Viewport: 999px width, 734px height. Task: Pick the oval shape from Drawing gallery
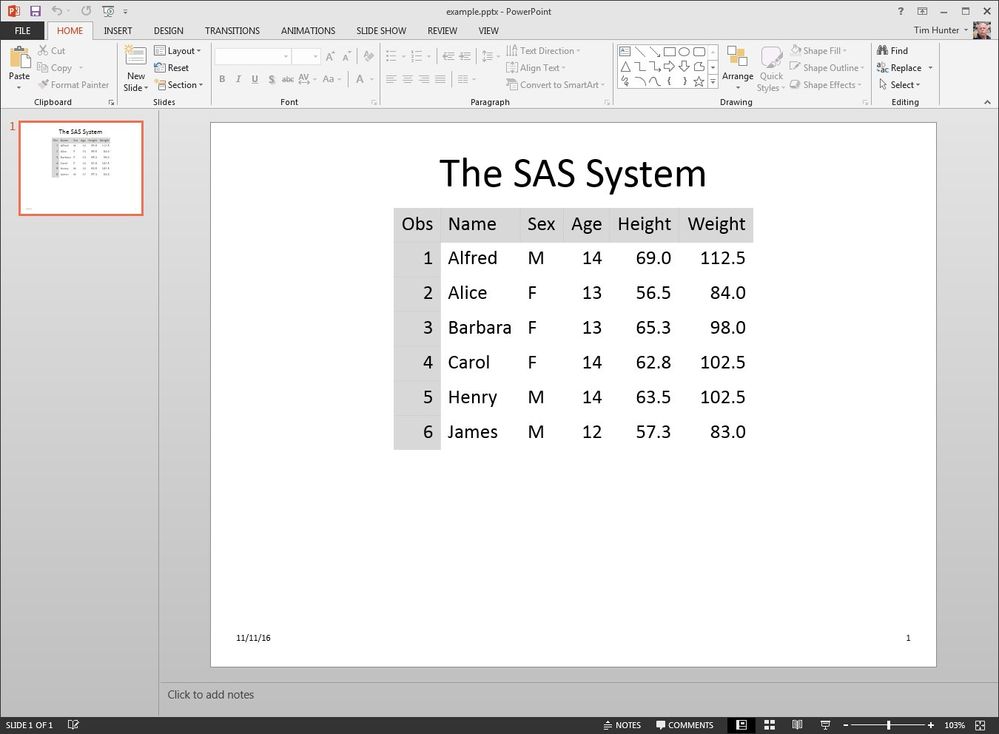point(684,52)
